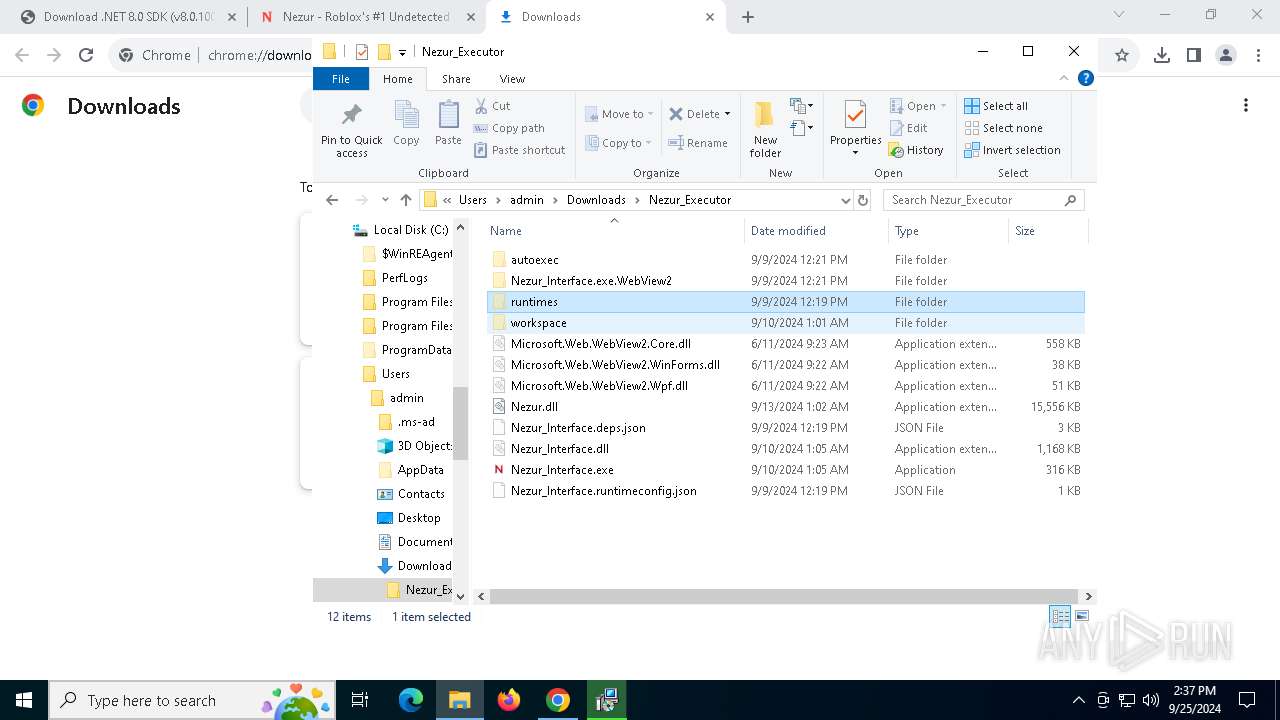Screen dimensions: 1280x720
Task: Select the autoexec folder
Action: (534, 260)
